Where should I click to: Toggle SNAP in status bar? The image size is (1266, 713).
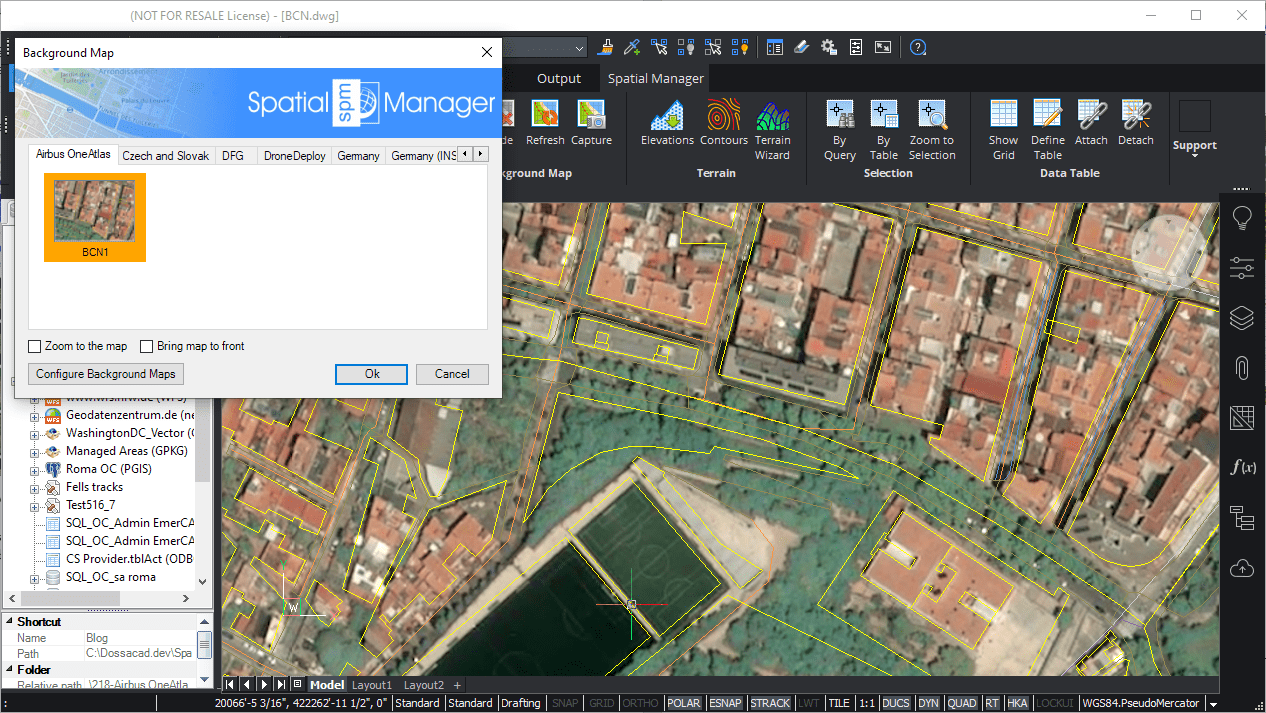pos(565,703)
